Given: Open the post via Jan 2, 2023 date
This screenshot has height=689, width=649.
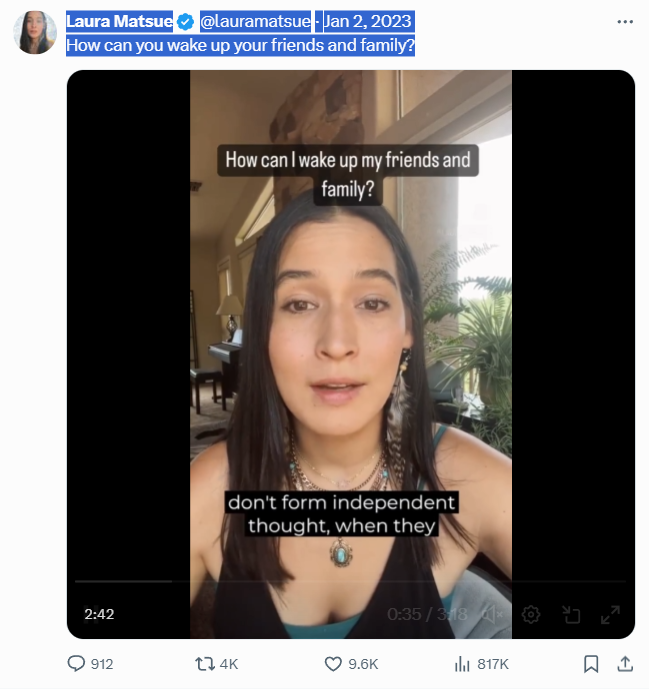Looking at the screenshot, I should pyautogui.click(x=368, y=21).
